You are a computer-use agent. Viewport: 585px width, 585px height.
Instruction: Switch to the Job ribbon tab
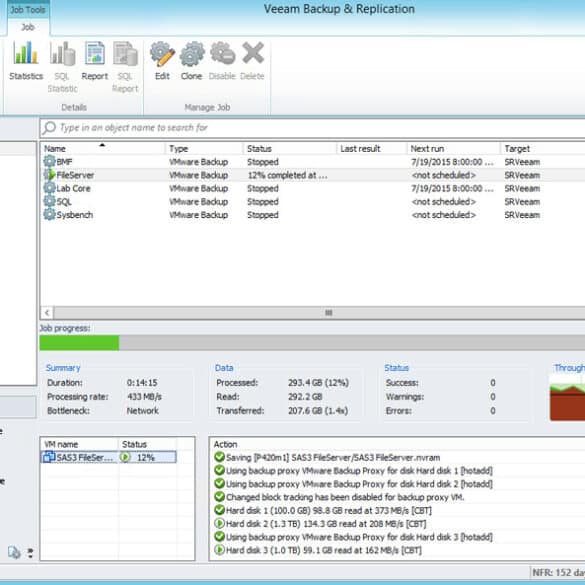pos(28,27)
